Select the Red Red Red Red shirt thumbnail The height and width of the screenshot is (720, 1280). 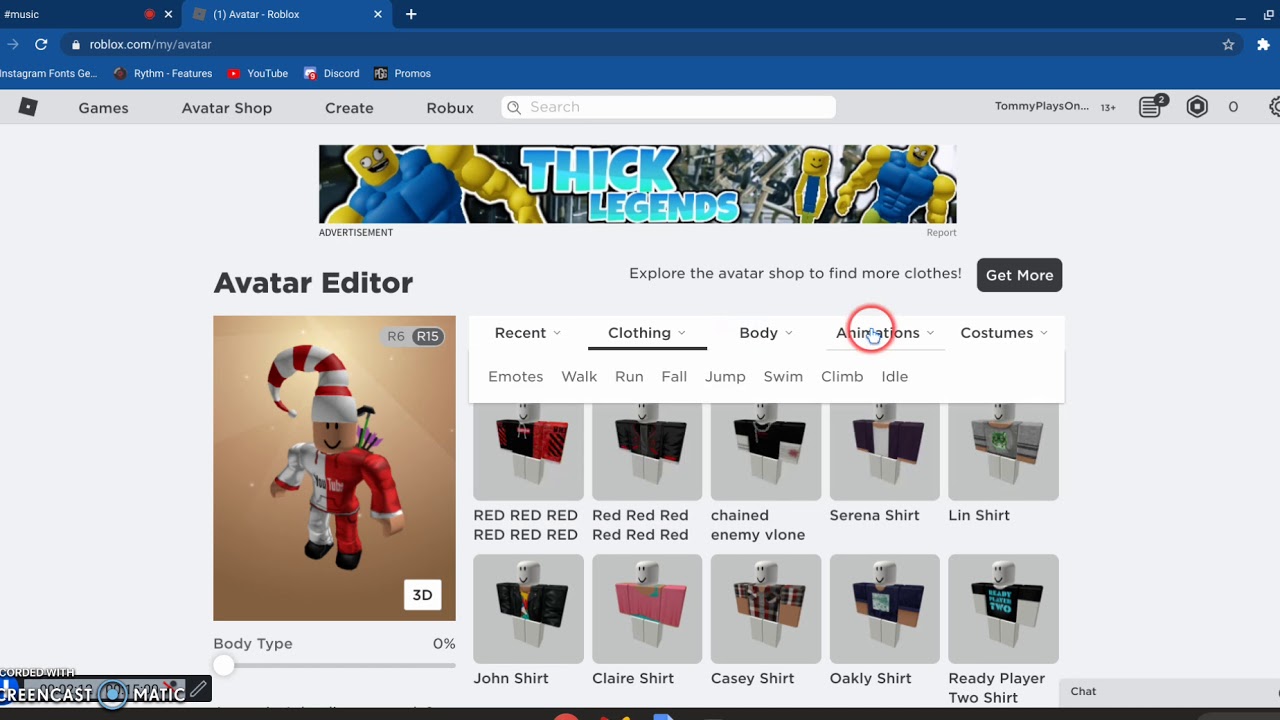pos(647,451)
